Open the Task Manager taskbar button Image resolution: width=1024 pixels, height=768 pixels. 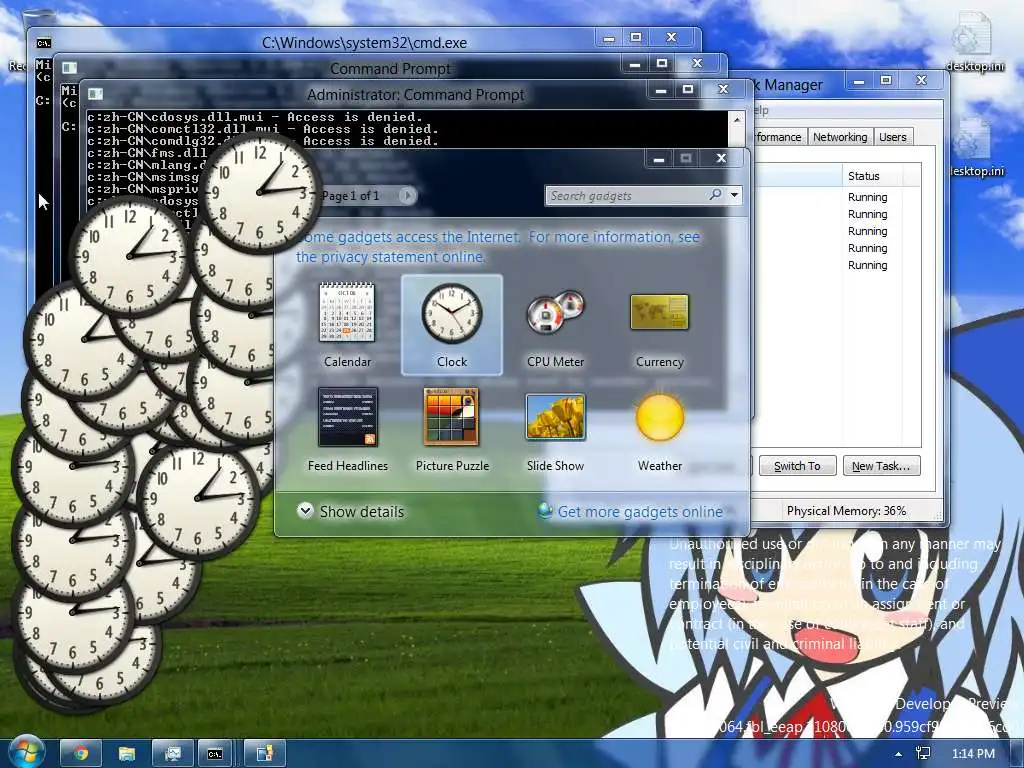pyautogui.click(x=172, y=754)
